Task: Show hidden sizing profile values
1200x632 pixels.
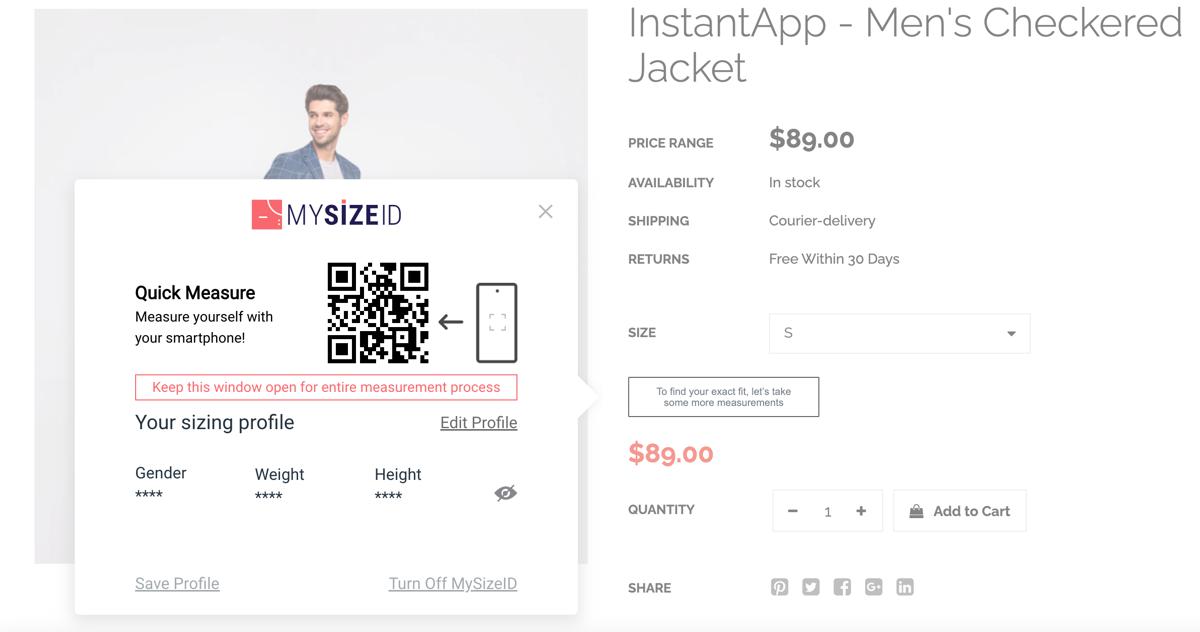Action: pos(506,493)
